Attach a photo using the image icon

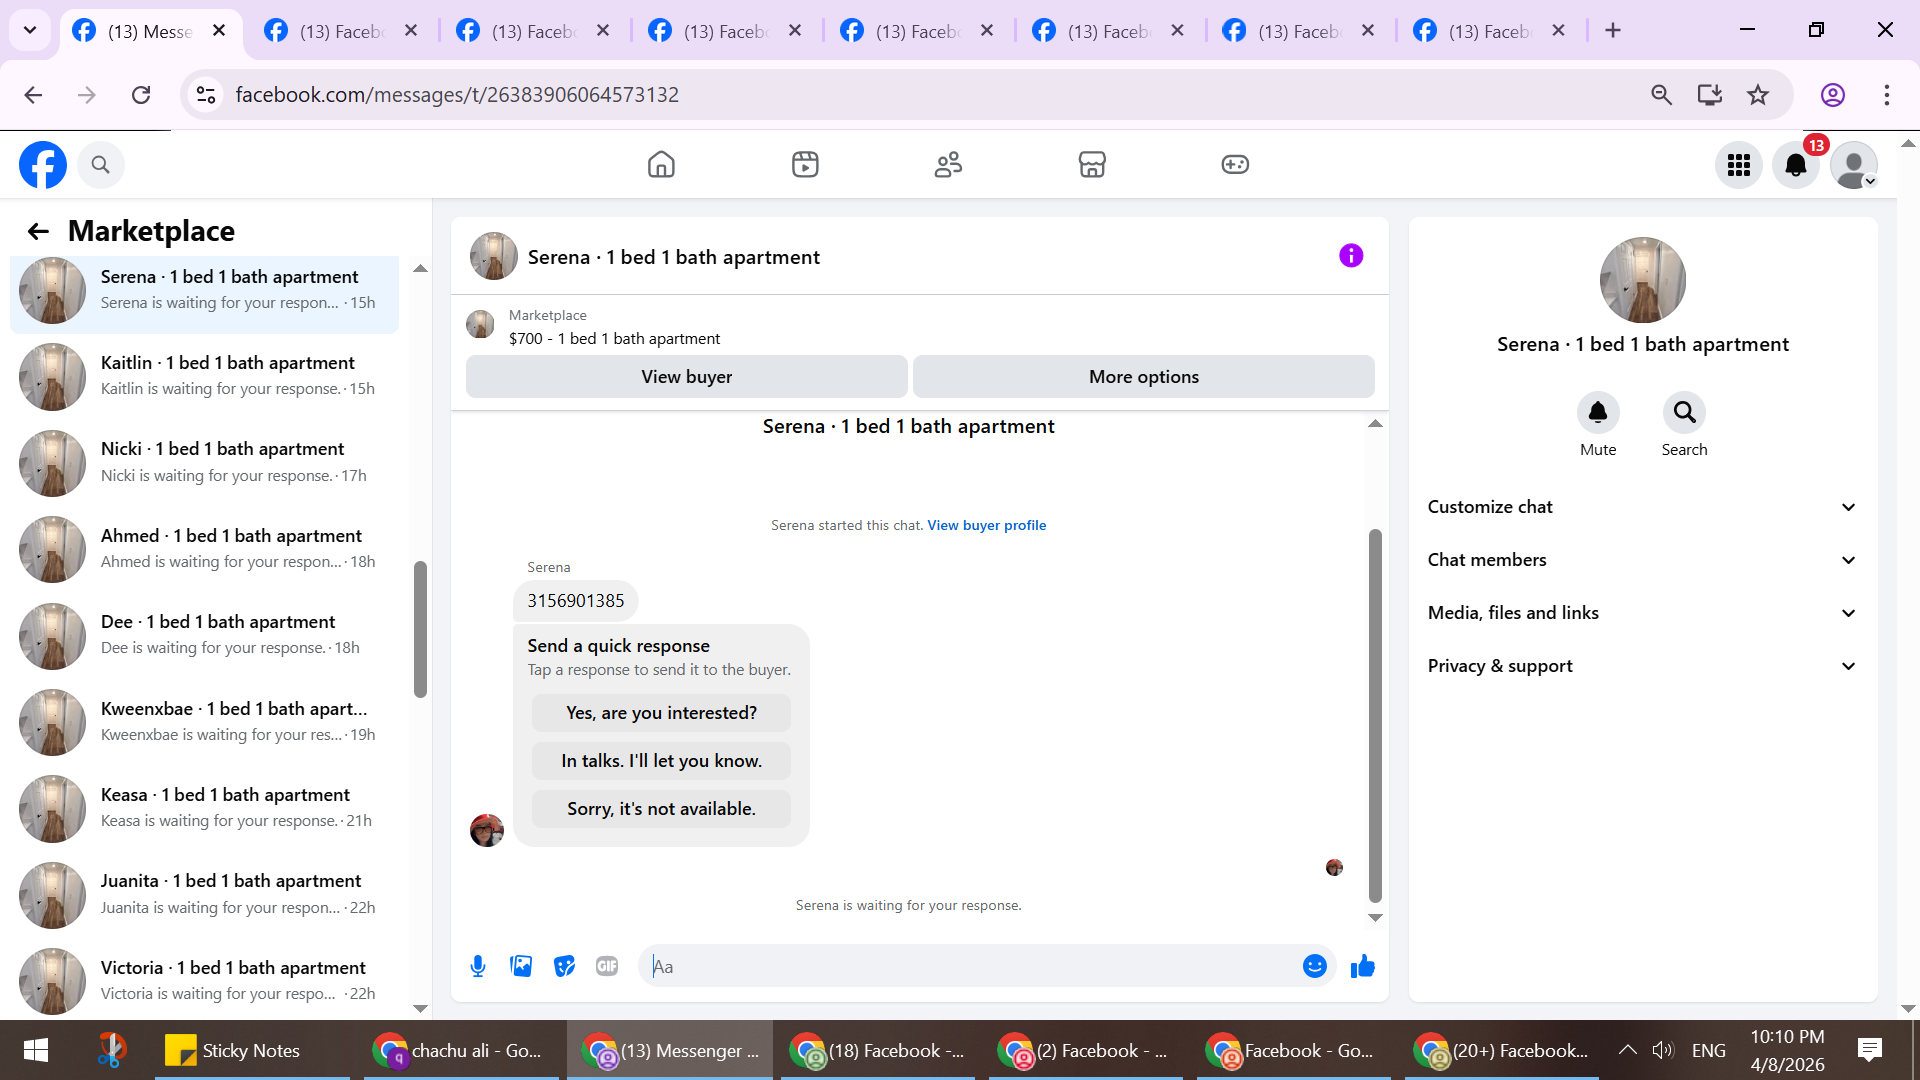click(521, 966)
